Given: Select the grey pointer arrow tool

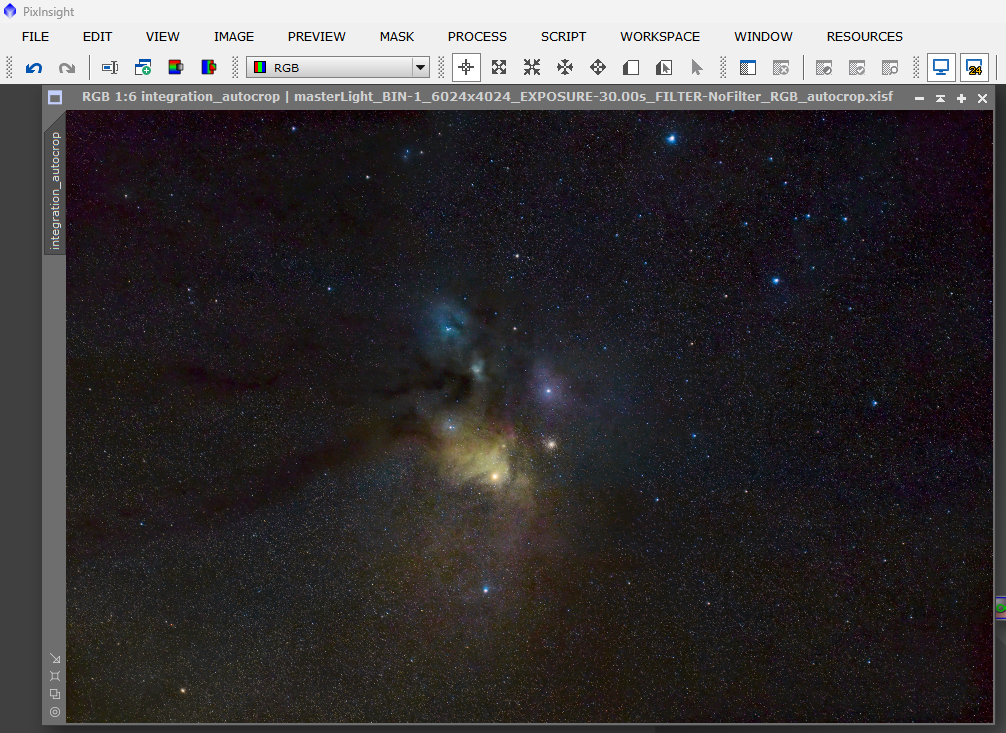Looking at the screenshot, I should [x=697, y=67].
